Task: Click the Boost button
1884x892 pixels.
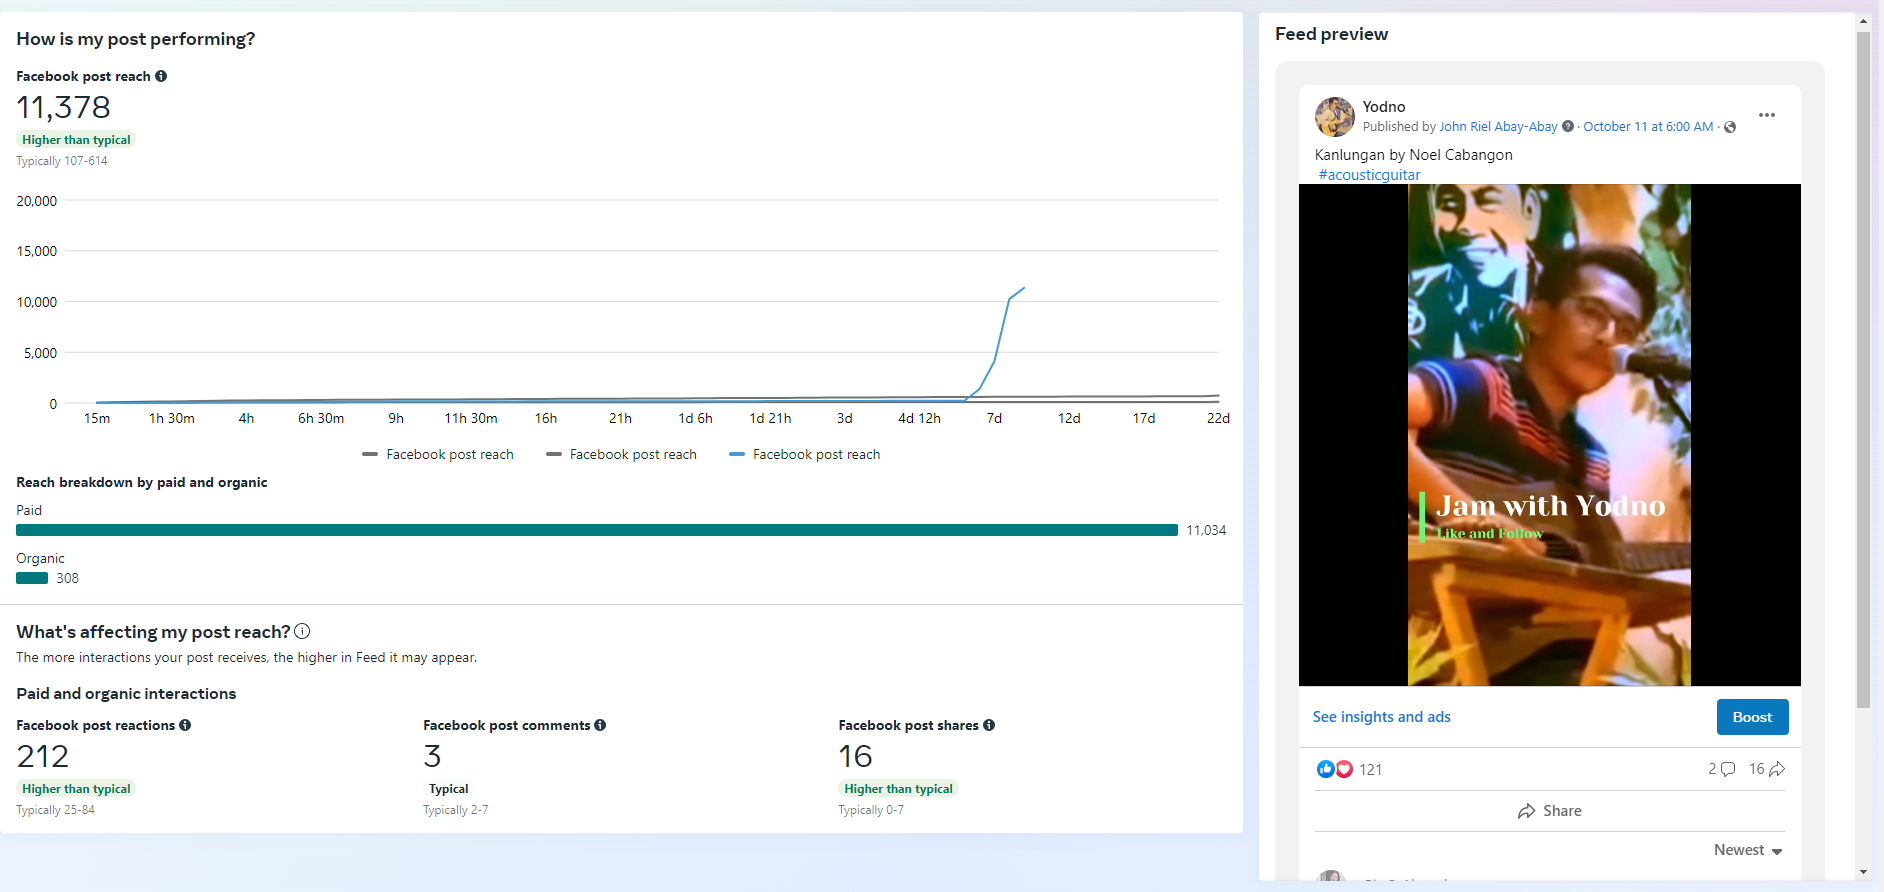Action: tap(1752, 717)
